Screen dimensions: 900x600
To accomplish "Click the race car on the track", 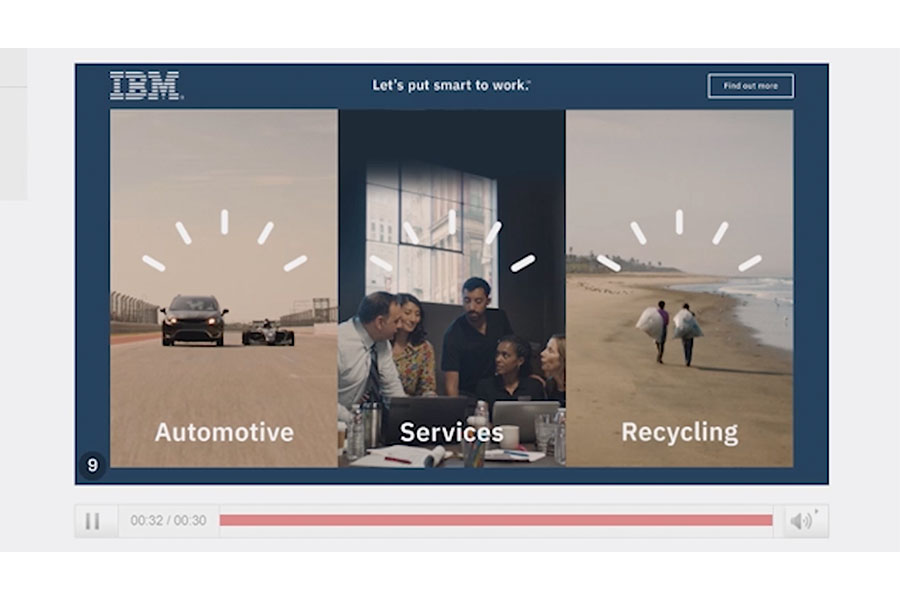I will click(x=268, y=332).
